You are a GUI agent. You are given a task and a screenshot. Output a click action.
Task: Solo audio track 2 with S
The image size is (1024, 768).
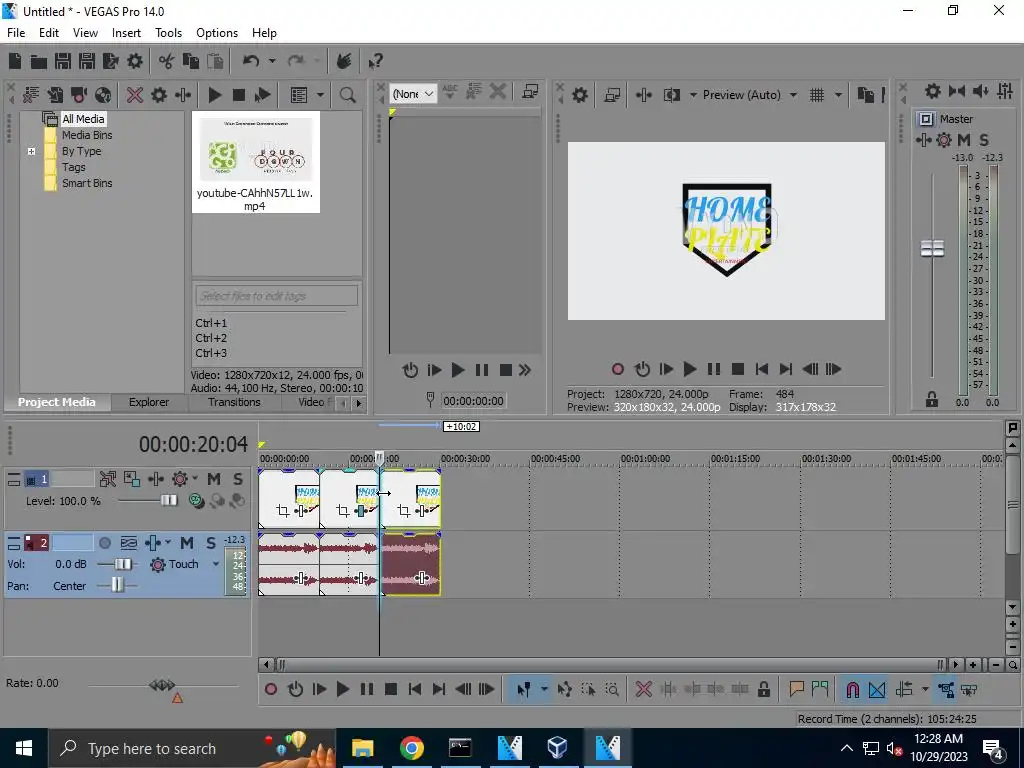click(210, 543)
